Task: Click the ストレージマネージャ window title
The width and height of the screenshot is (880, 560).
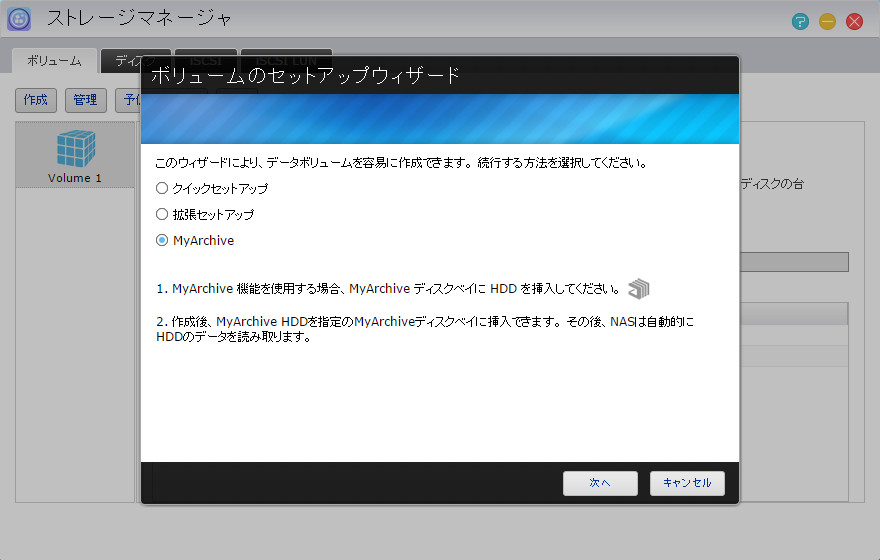Action: (139, 19)
